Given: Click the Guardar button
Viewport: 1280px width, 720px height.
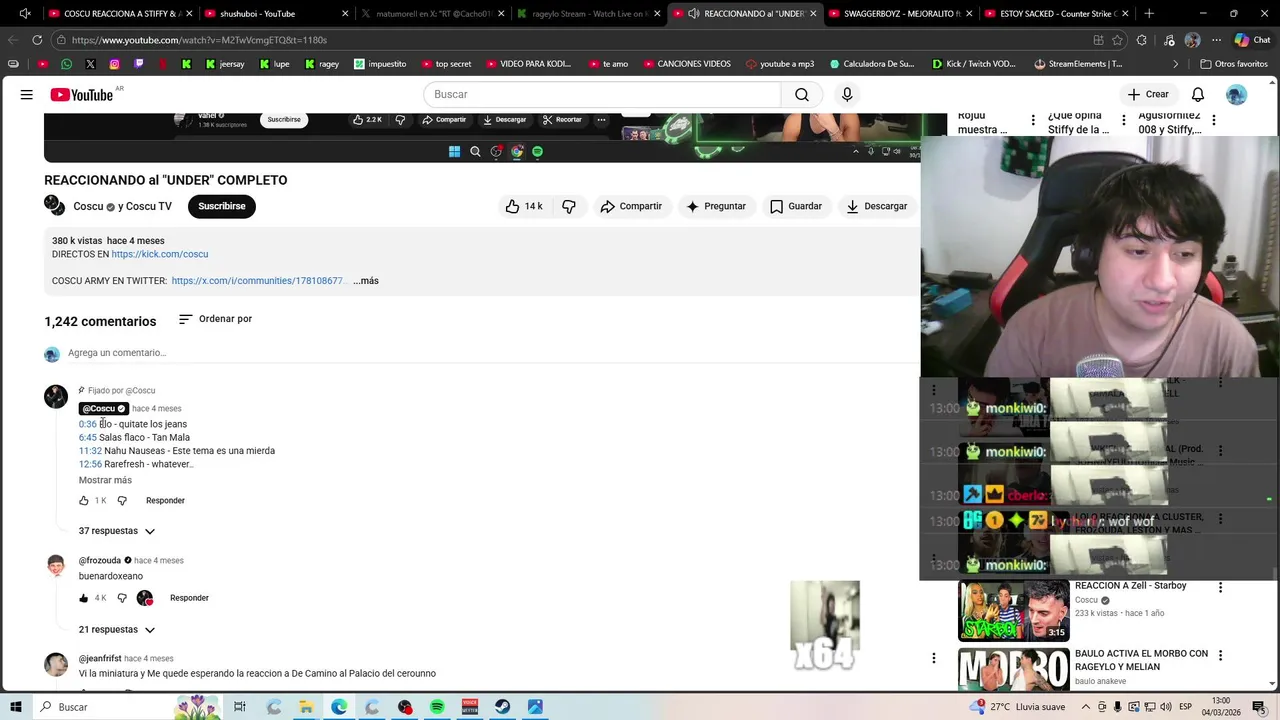Looking at the screenshot, I should point(796,206).
